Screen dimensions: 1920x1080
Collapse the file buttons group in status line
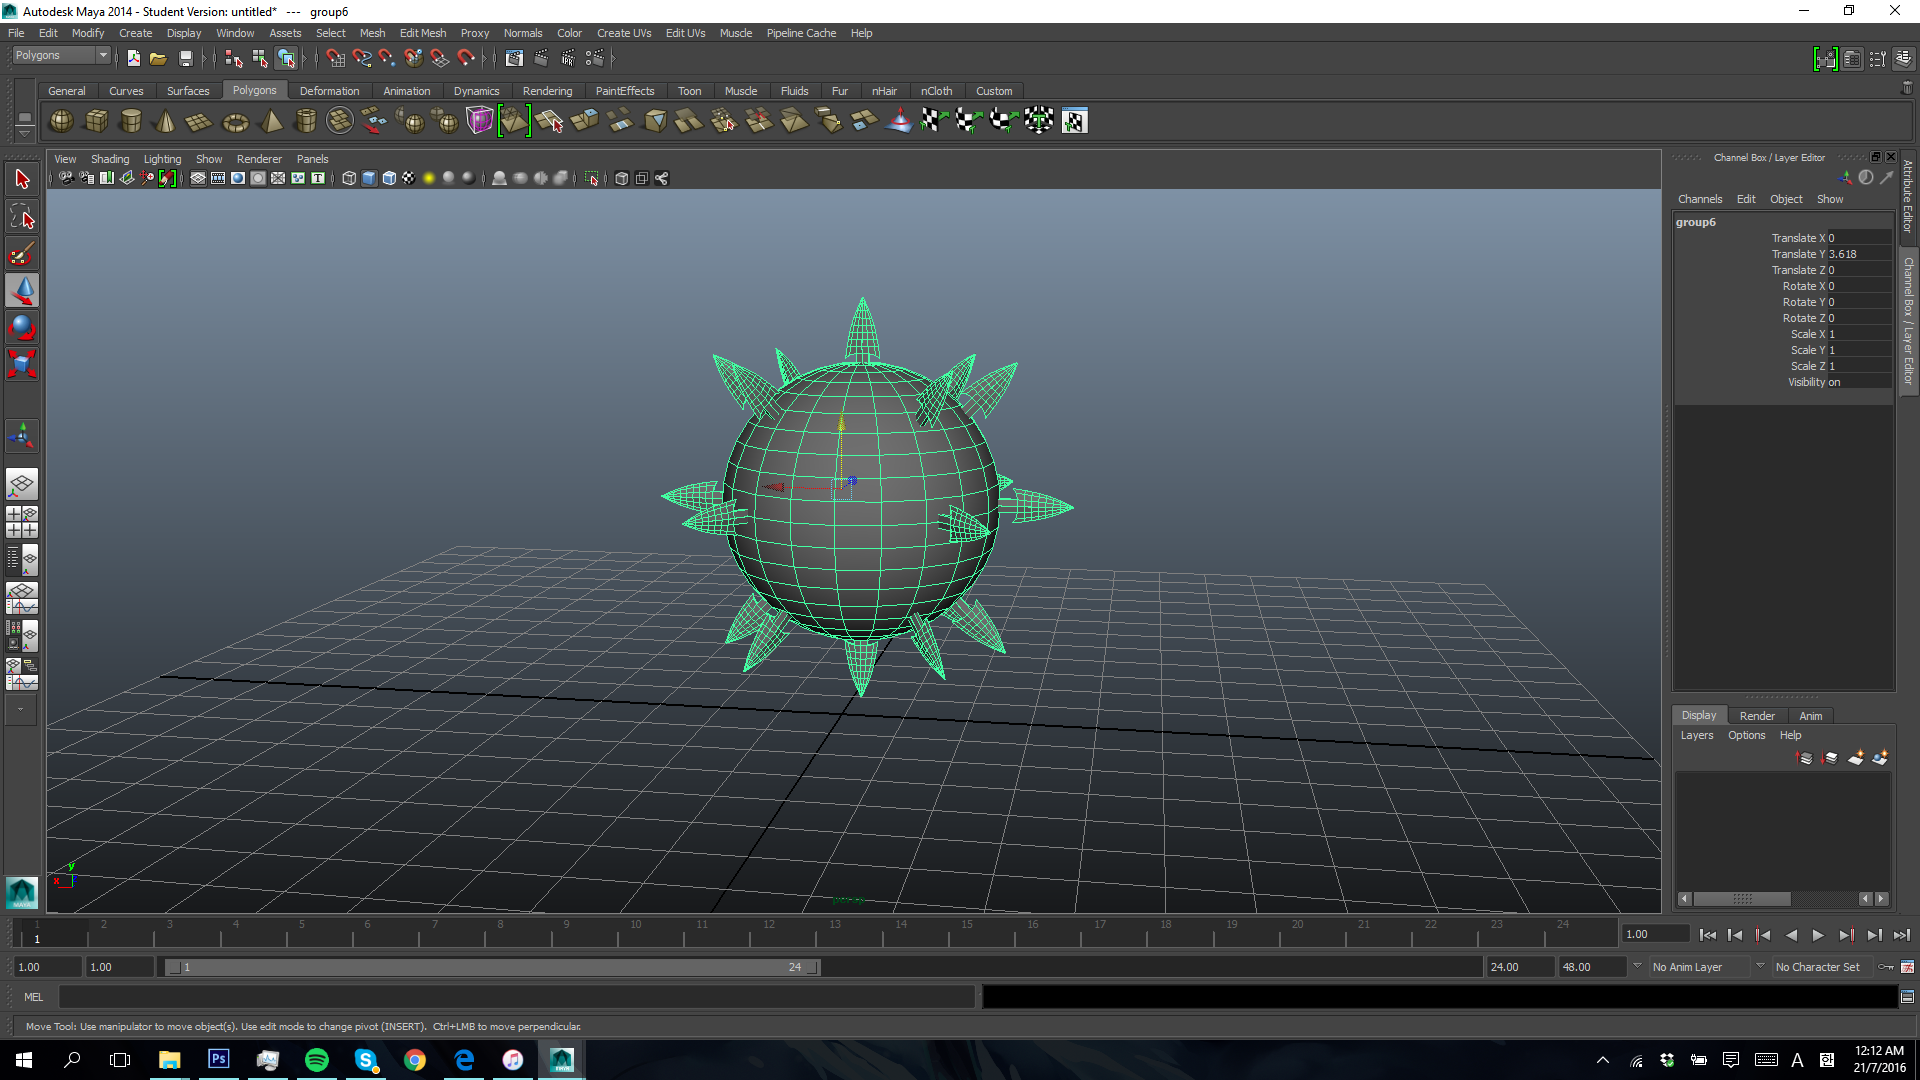[x=117, y=58]
